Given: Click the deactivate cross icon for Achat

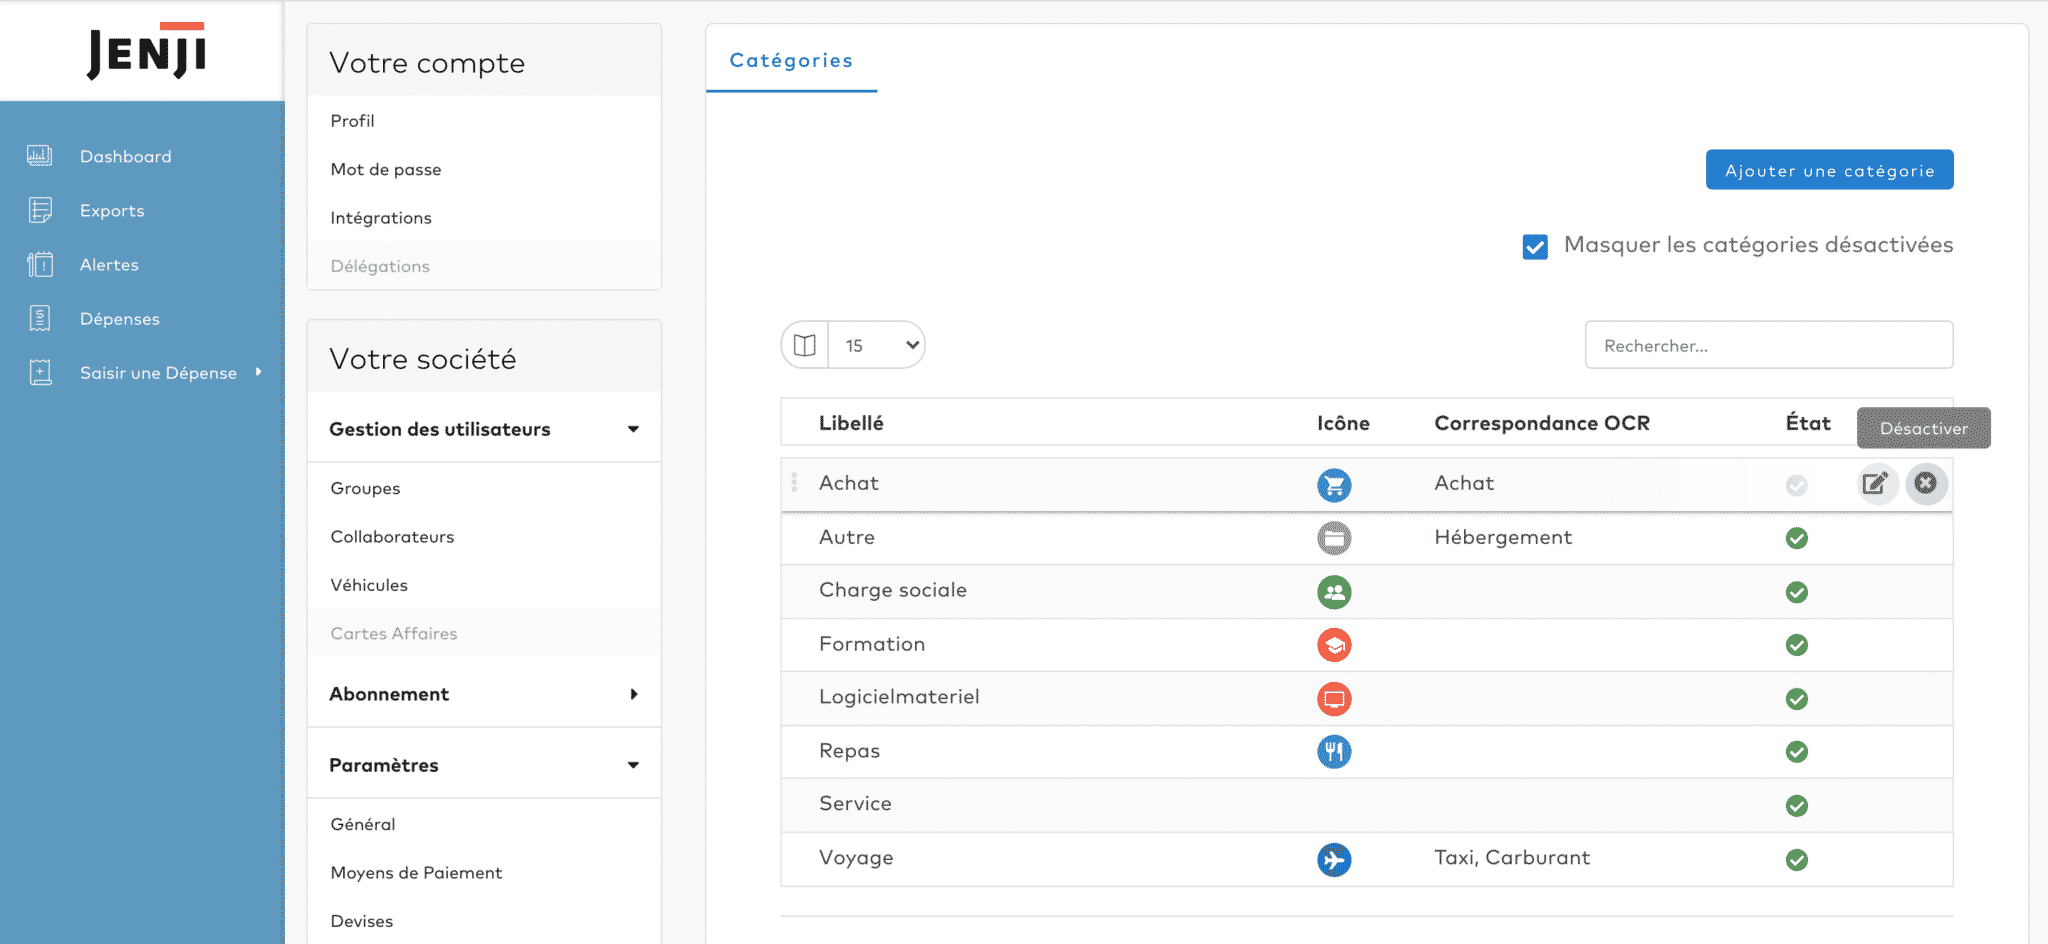Looking at the screenshot, I should 1926,484.
